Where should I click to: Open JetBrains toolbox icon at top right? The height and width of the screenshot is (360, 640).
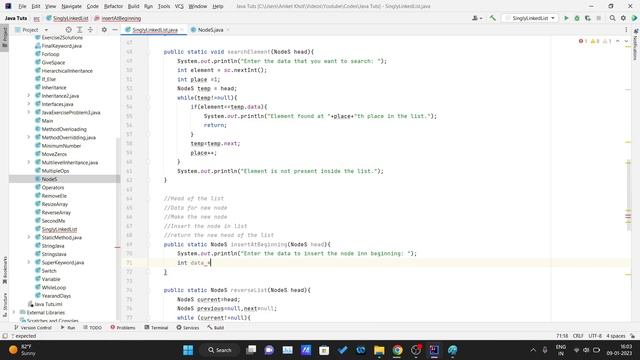634,18
